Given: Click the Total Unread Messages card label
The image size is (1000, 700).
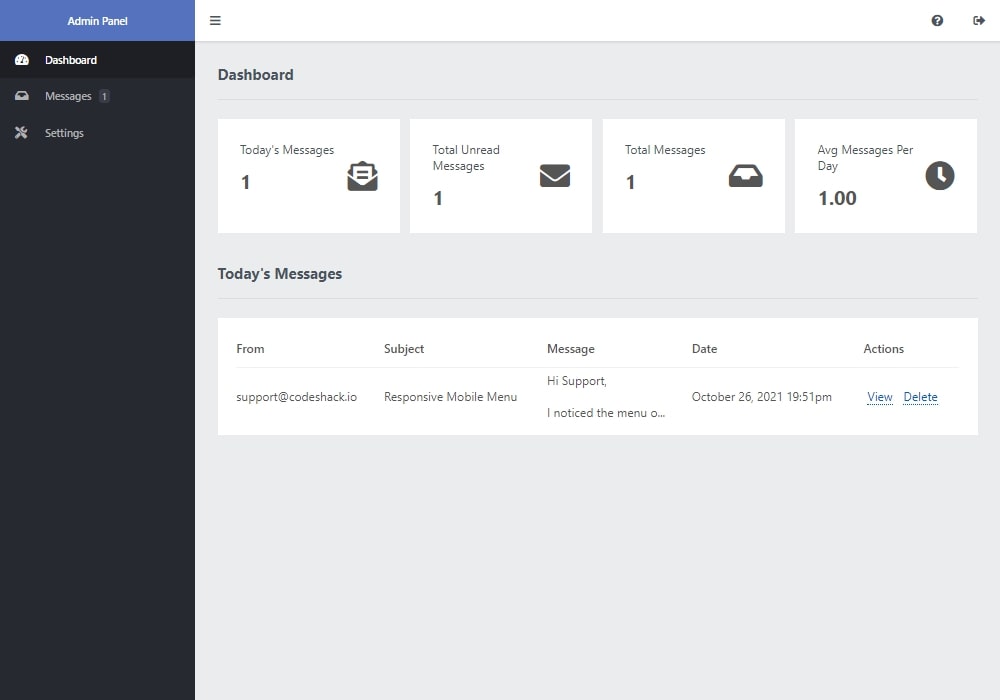Looking at the screenshot, I should (x=466, y=157).
